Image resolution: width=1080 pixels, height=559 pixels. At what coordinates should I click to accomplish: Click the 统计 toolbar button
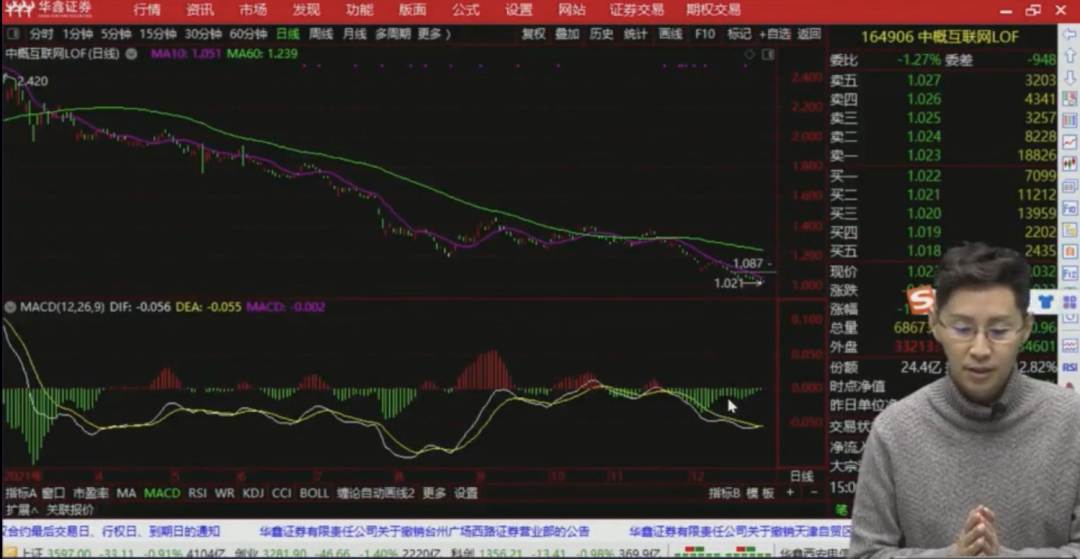[x=636, y=34]
